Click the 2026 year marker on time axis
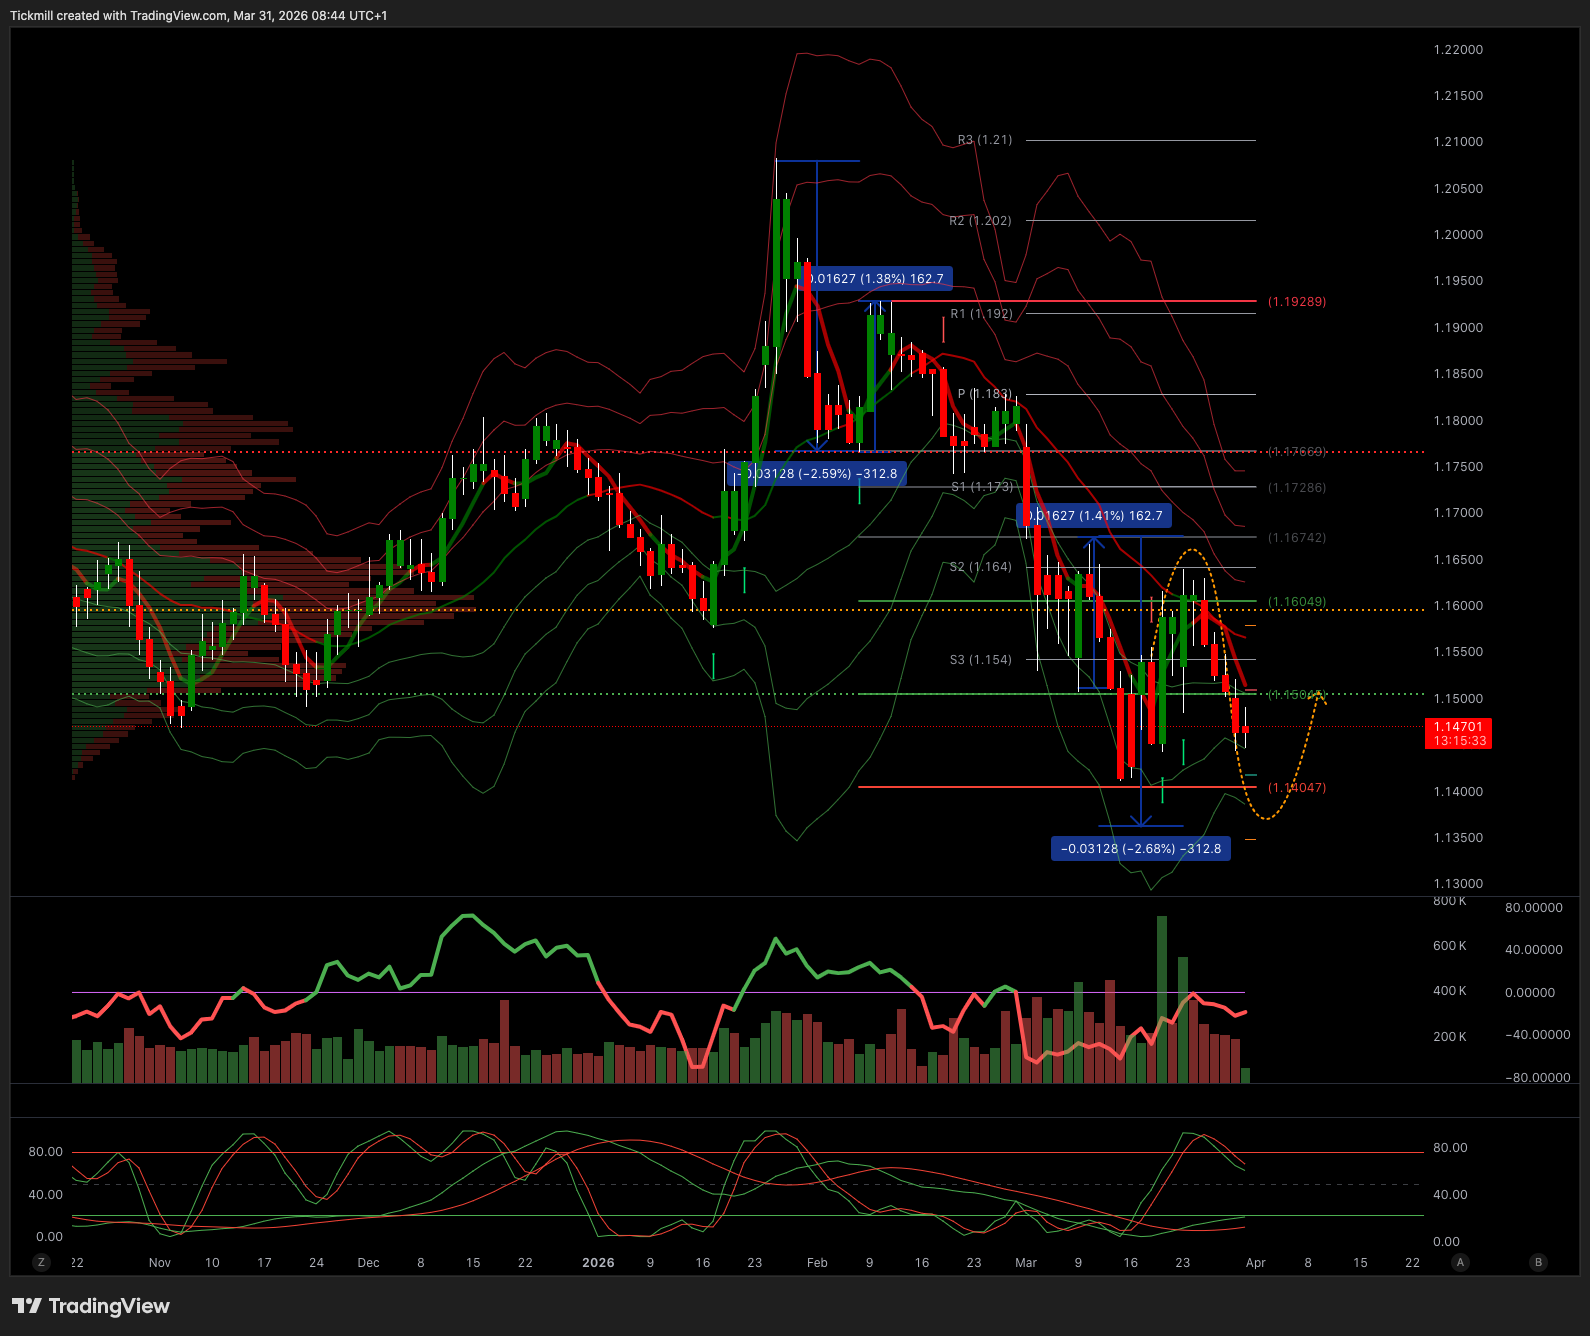Screen dimensions: 1590x1336 598,1263
